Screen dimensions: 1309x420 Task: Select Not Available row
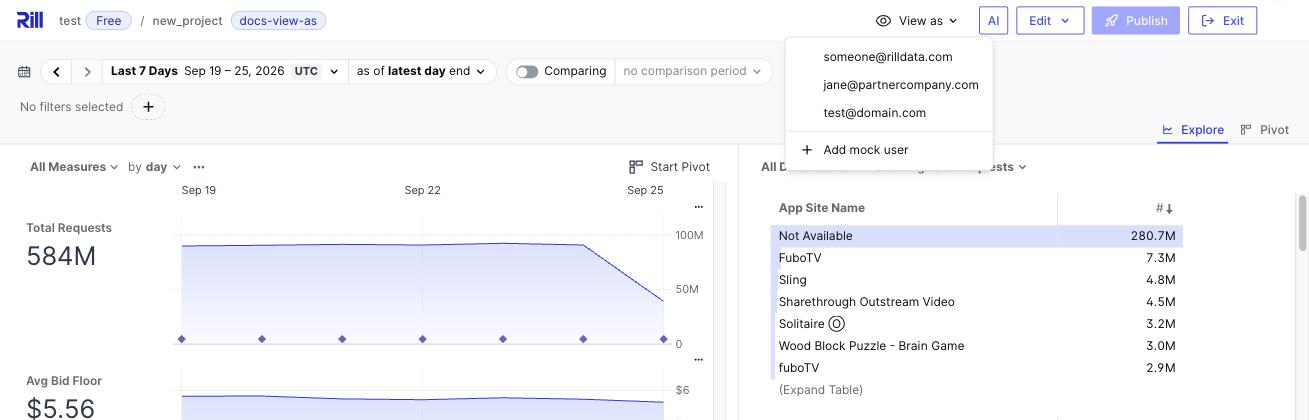point(977,236)
